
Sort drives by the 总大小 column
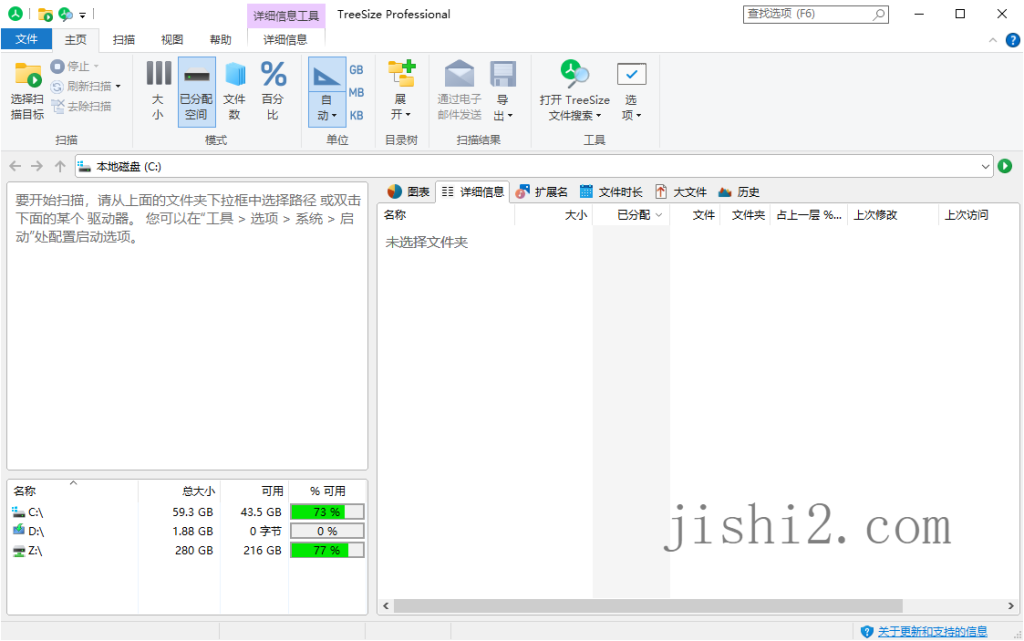click(x=178, y=491)
